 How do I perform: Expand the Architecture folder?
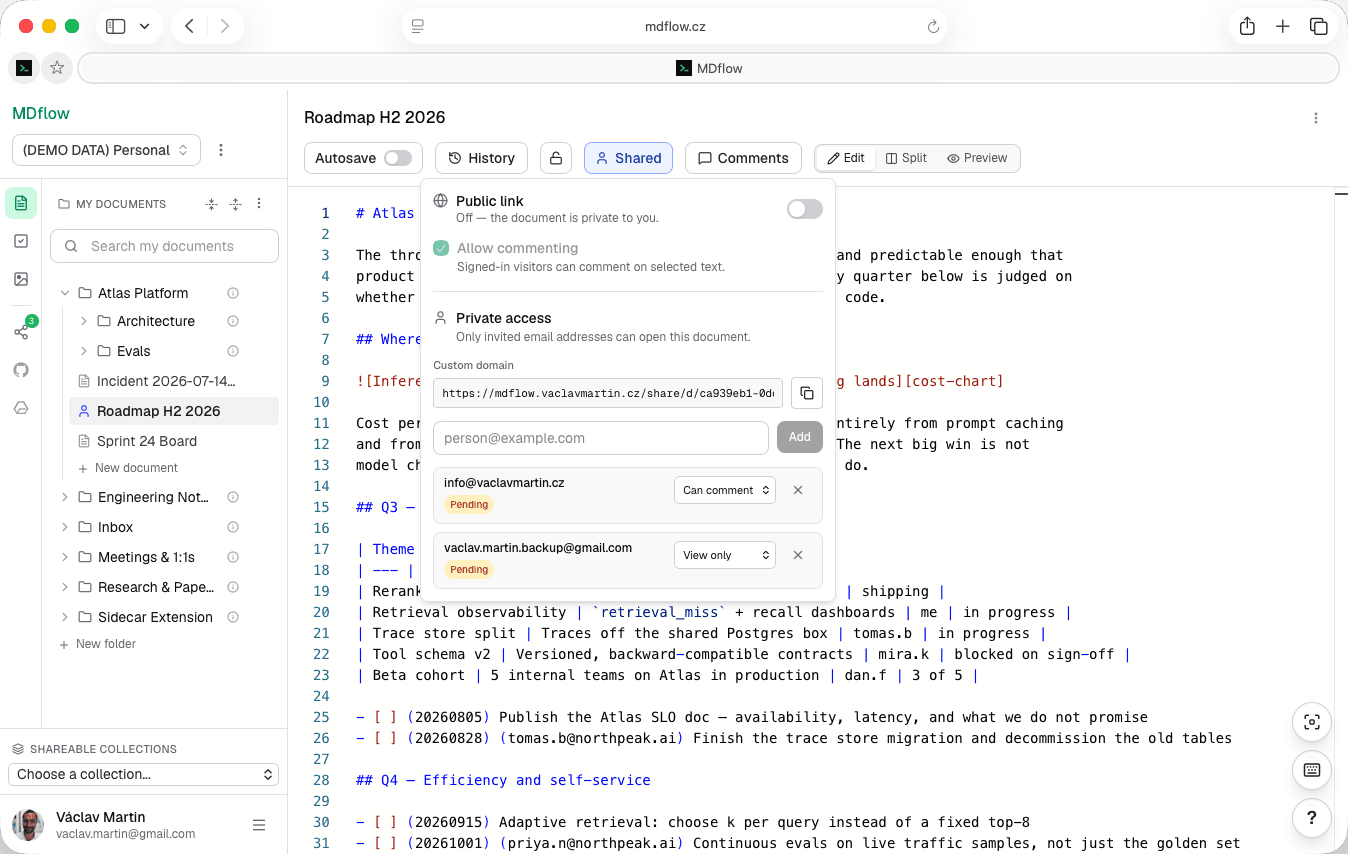tap(84, 321)
